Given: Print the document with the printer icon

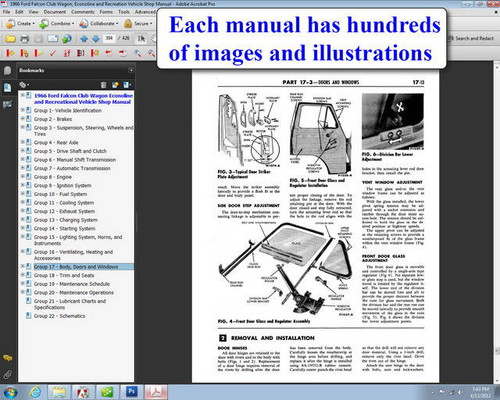Looking at the screenshot, I should pyautogui.click(x=25, y=39).
